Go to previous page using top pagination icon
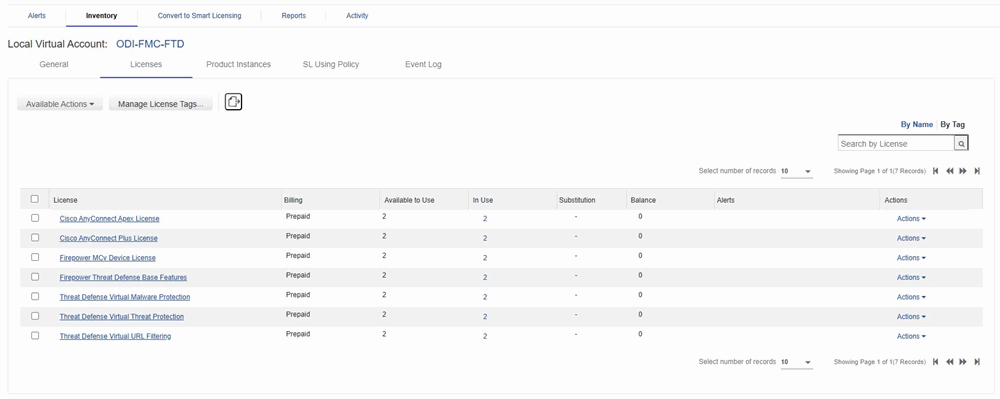 [x=950, y=171]
